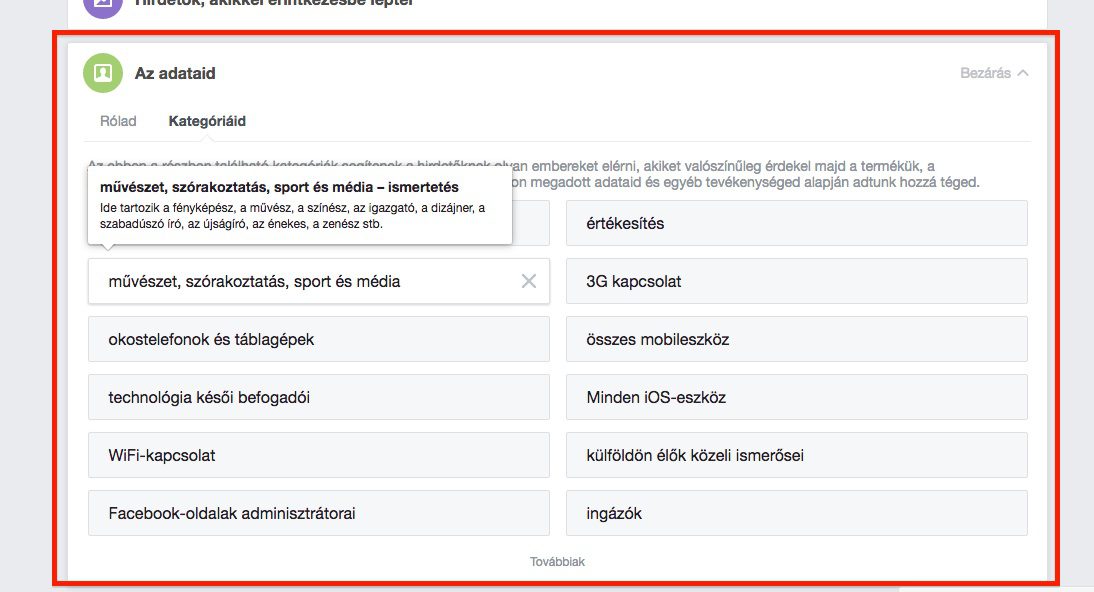1094x592 pixels.
Task: Collapse the section with the Bezárás chevron
Action: click(994, 72)
